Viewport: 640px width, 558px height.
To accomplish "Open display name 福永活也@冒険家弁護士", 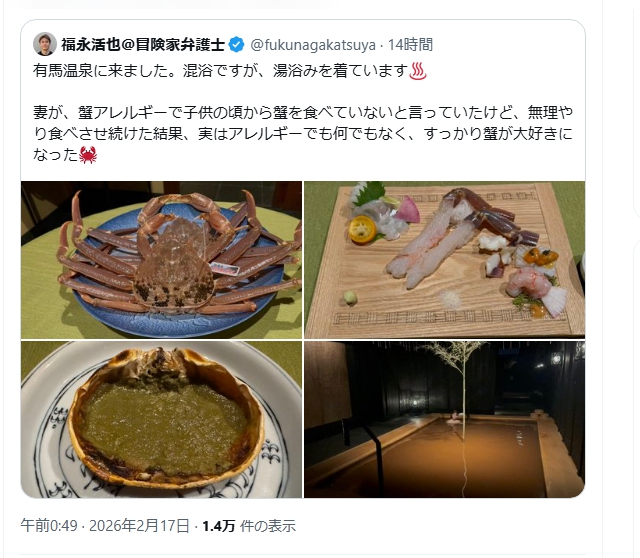I will (x=143, y=44).
